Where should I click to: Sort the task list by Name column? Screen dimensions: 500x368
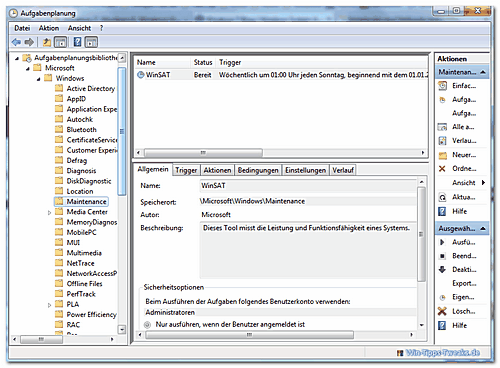coord(163,63)
